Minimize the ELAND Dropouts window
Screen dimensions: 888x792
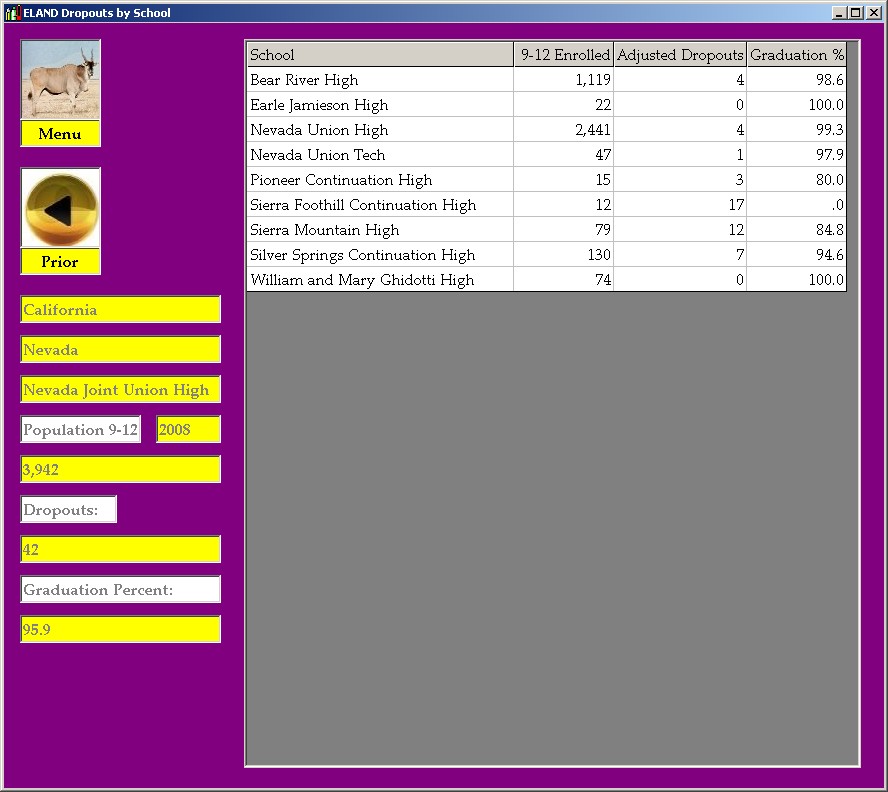[839, 12]
